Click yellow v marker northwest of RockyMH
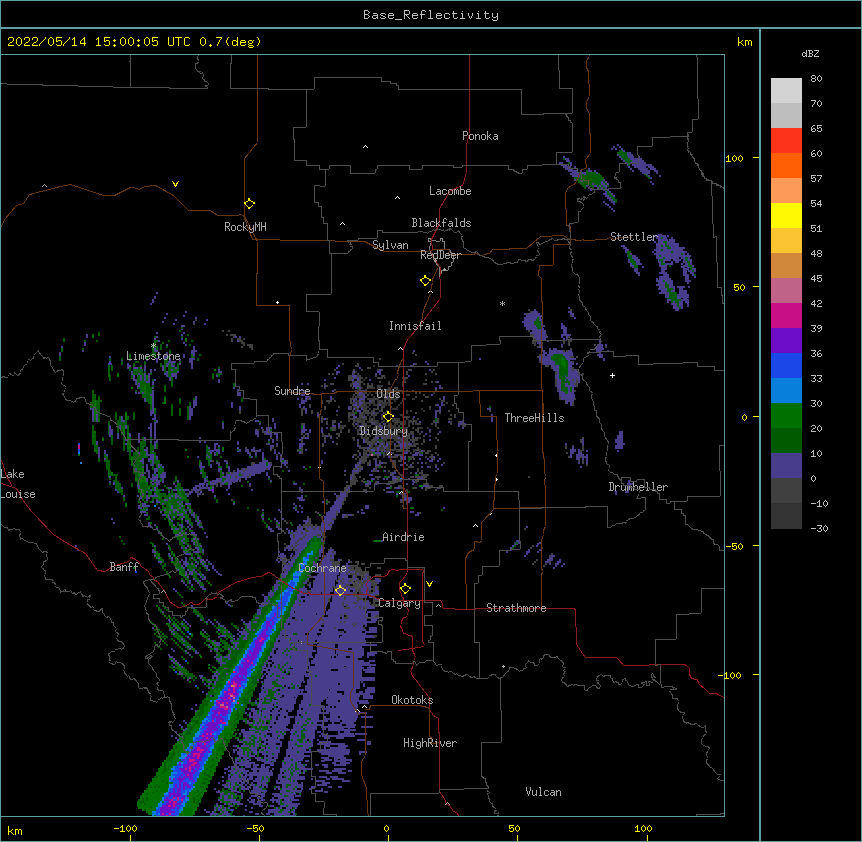Screen dimensions: 862x842 (175, 184)
